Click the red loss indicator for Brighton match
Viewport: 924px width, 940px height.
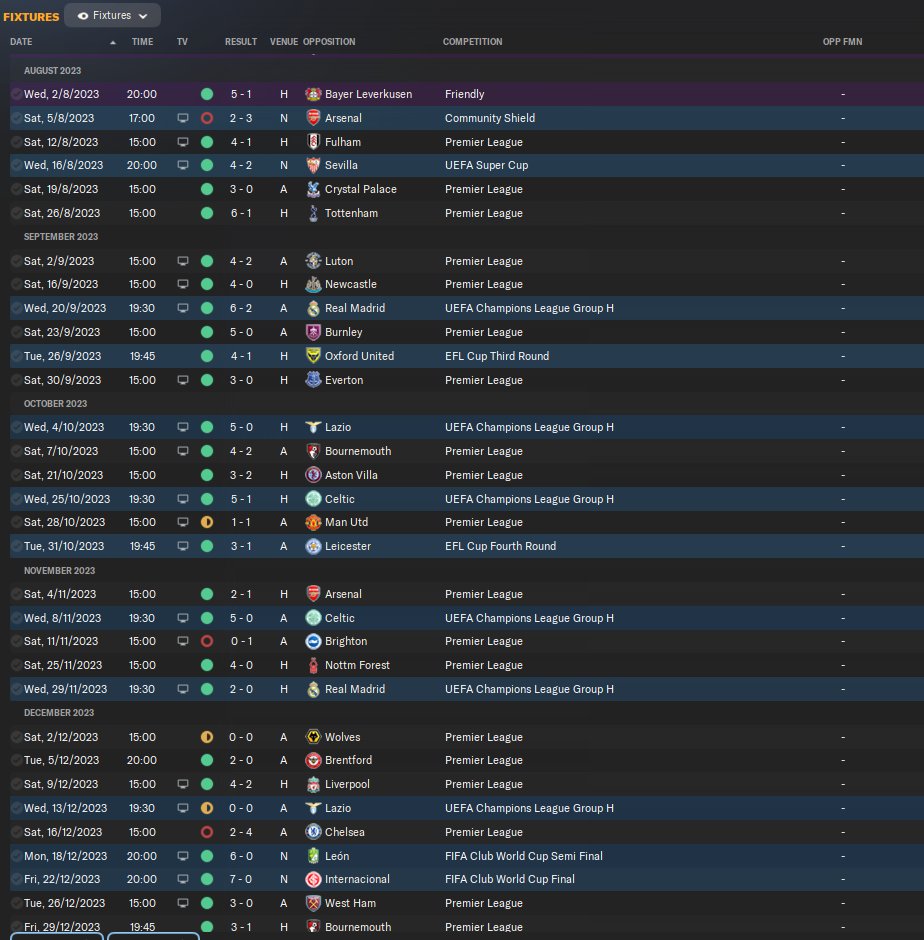coord(207,641)
